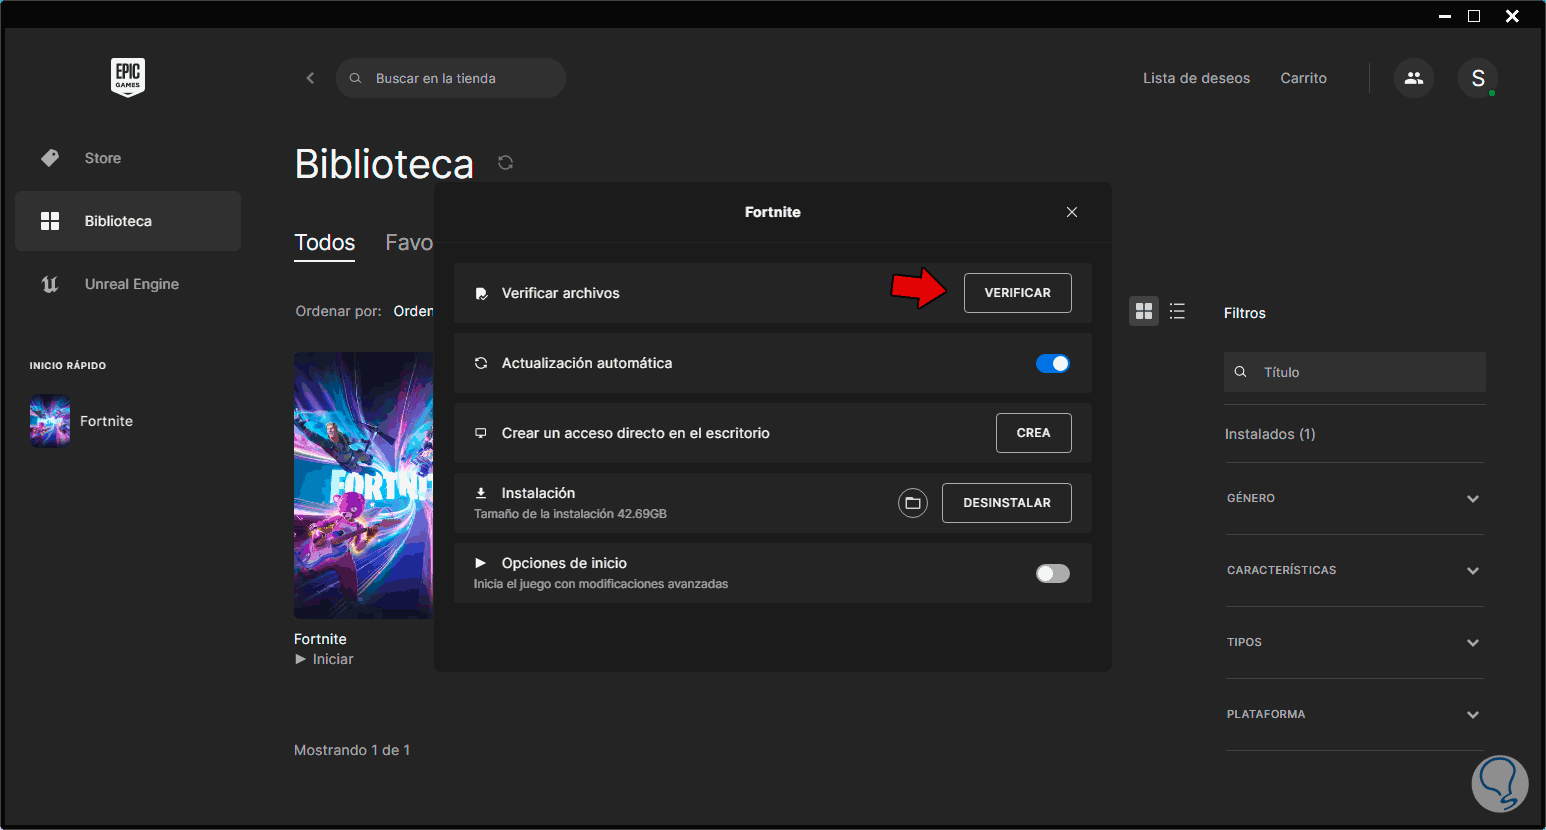Image resolution: width=1546 pixels, height=830 pixels.
Task: Click the VERIFICAR button
Action: pos(1018,293)
